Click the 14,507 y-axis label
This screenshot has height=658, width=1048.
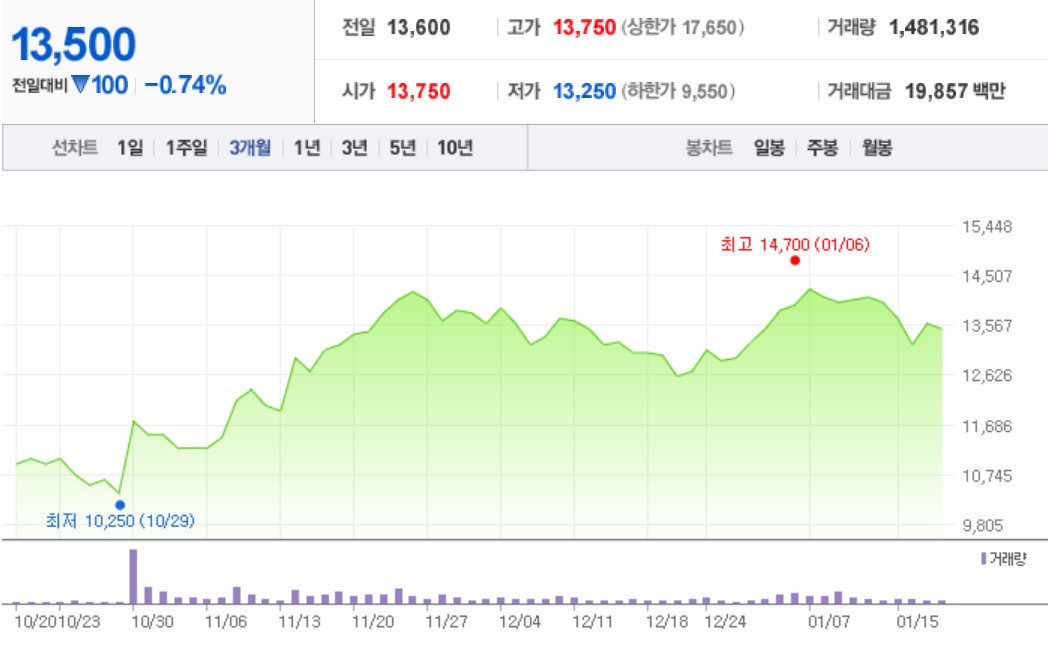coord(987,276)
